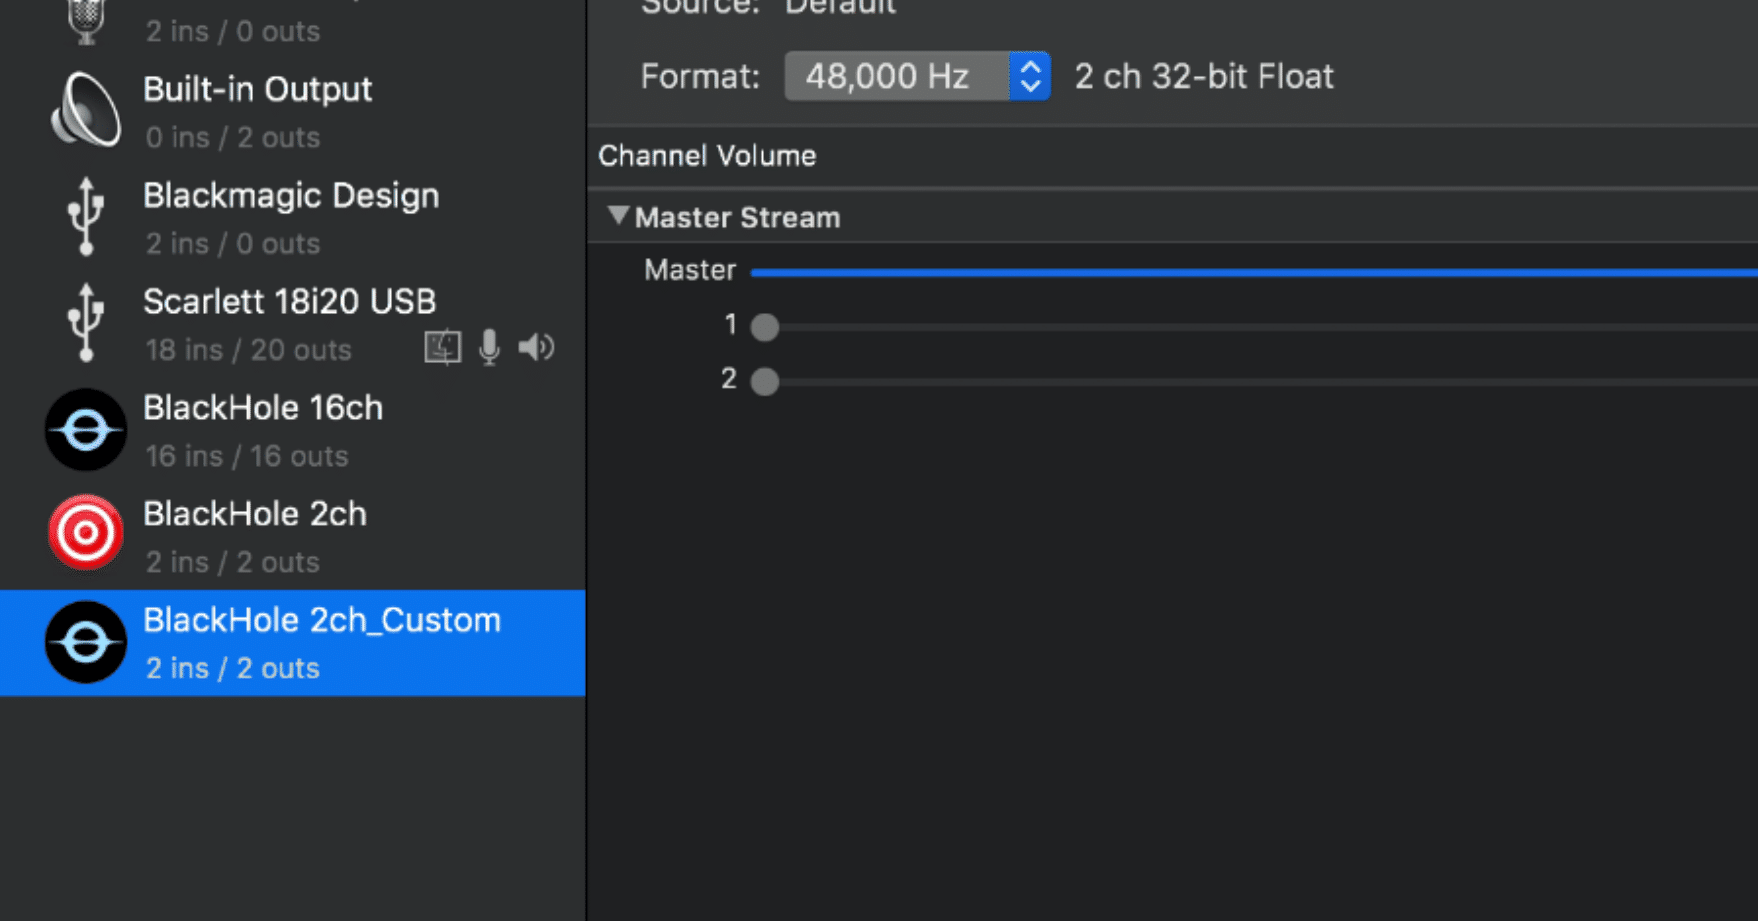Click the microphone device icon at the top of the list
The height and width of the screenshot is (921, 1758).
pos(86,20)
